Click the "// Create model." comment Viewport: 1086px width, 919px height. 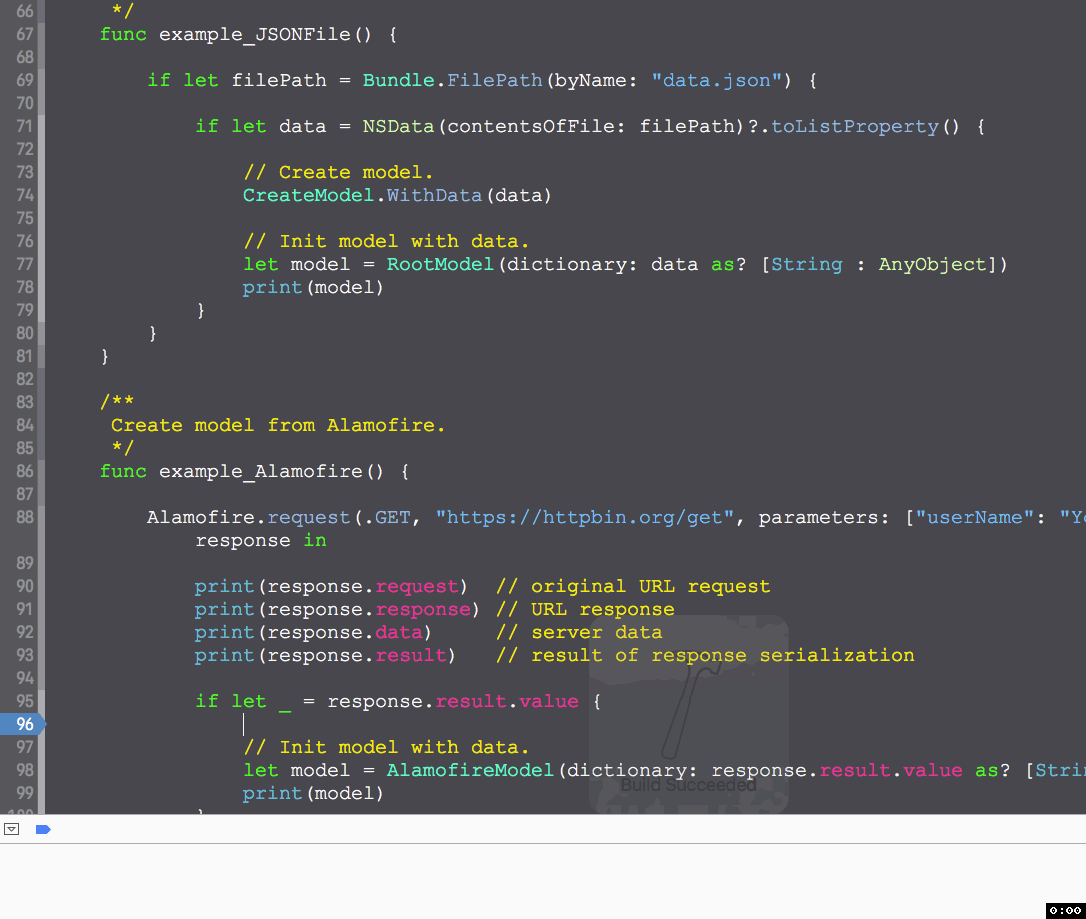point(338,172)
